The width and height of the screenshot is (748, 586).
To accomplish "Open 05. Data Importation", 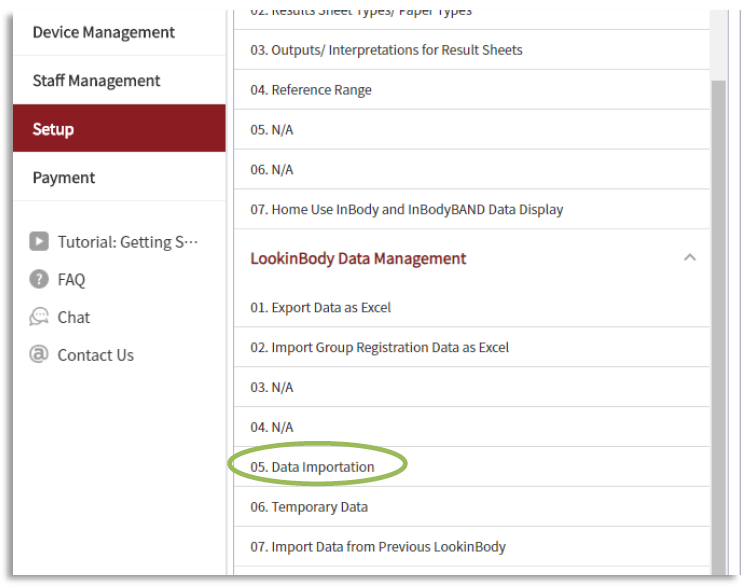I will click(471, 467).
